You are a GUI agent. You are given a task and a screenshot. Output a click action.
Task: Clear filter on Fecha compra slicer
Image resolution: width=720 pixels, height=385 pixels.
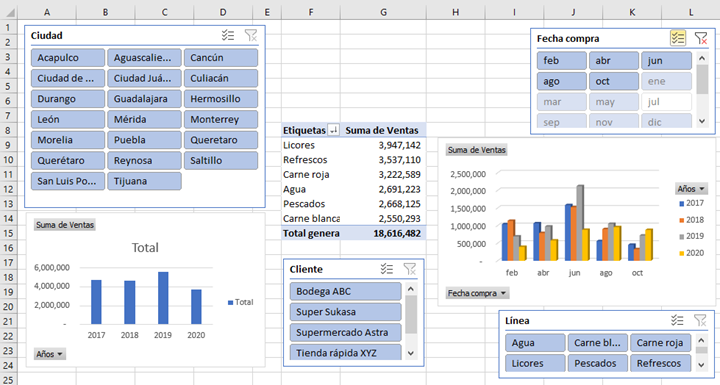coord(701,38)
